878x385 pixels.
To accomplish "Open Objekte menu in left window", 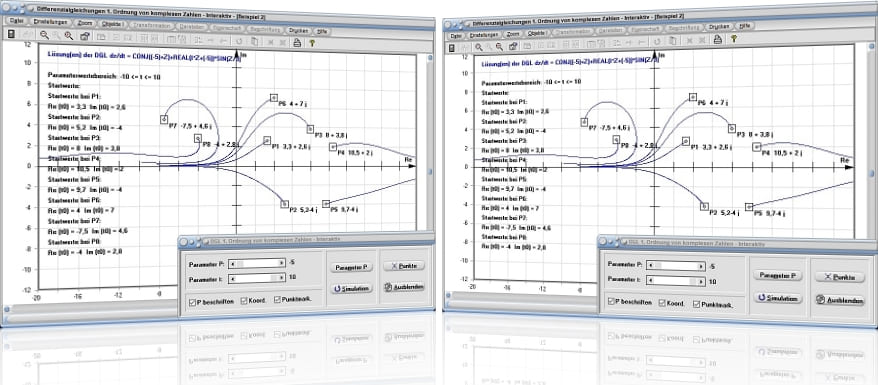I will pyautogui.click(x=114, y=25).
